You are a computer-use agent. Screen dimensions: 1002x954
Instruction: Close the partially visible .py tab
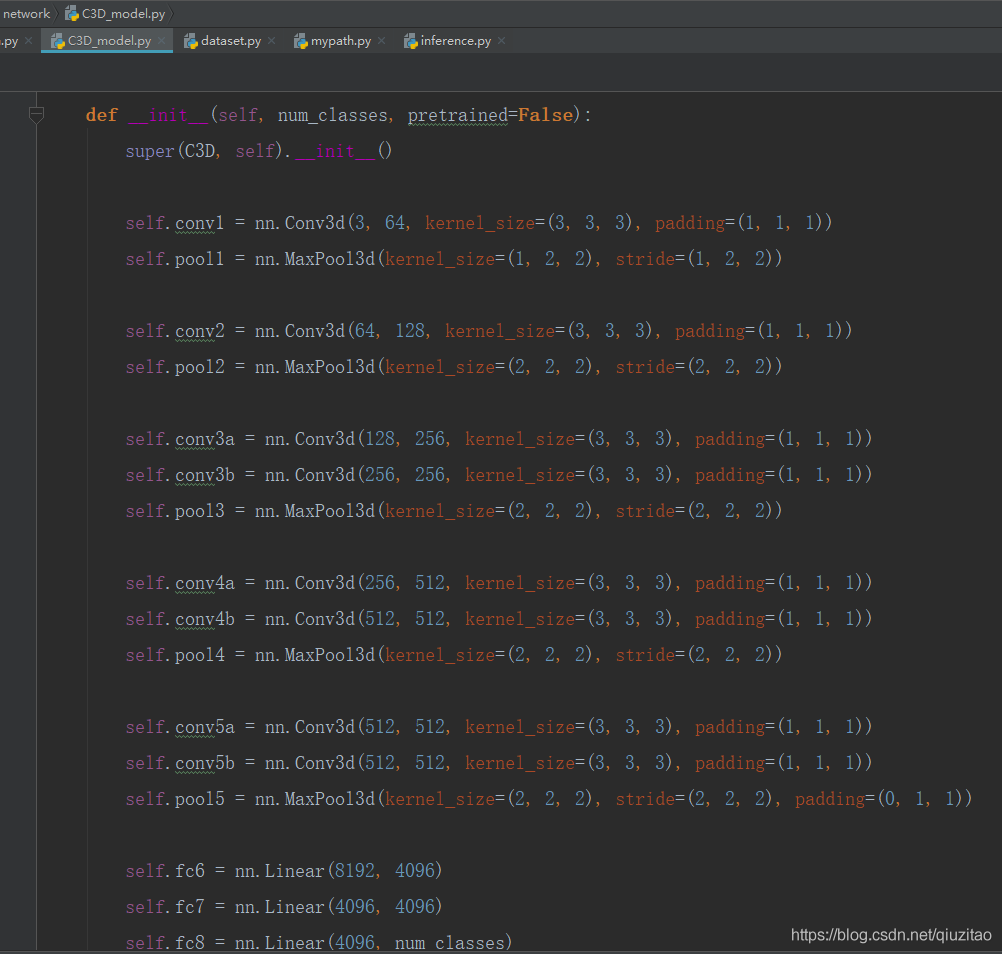[x=28, y=41]
